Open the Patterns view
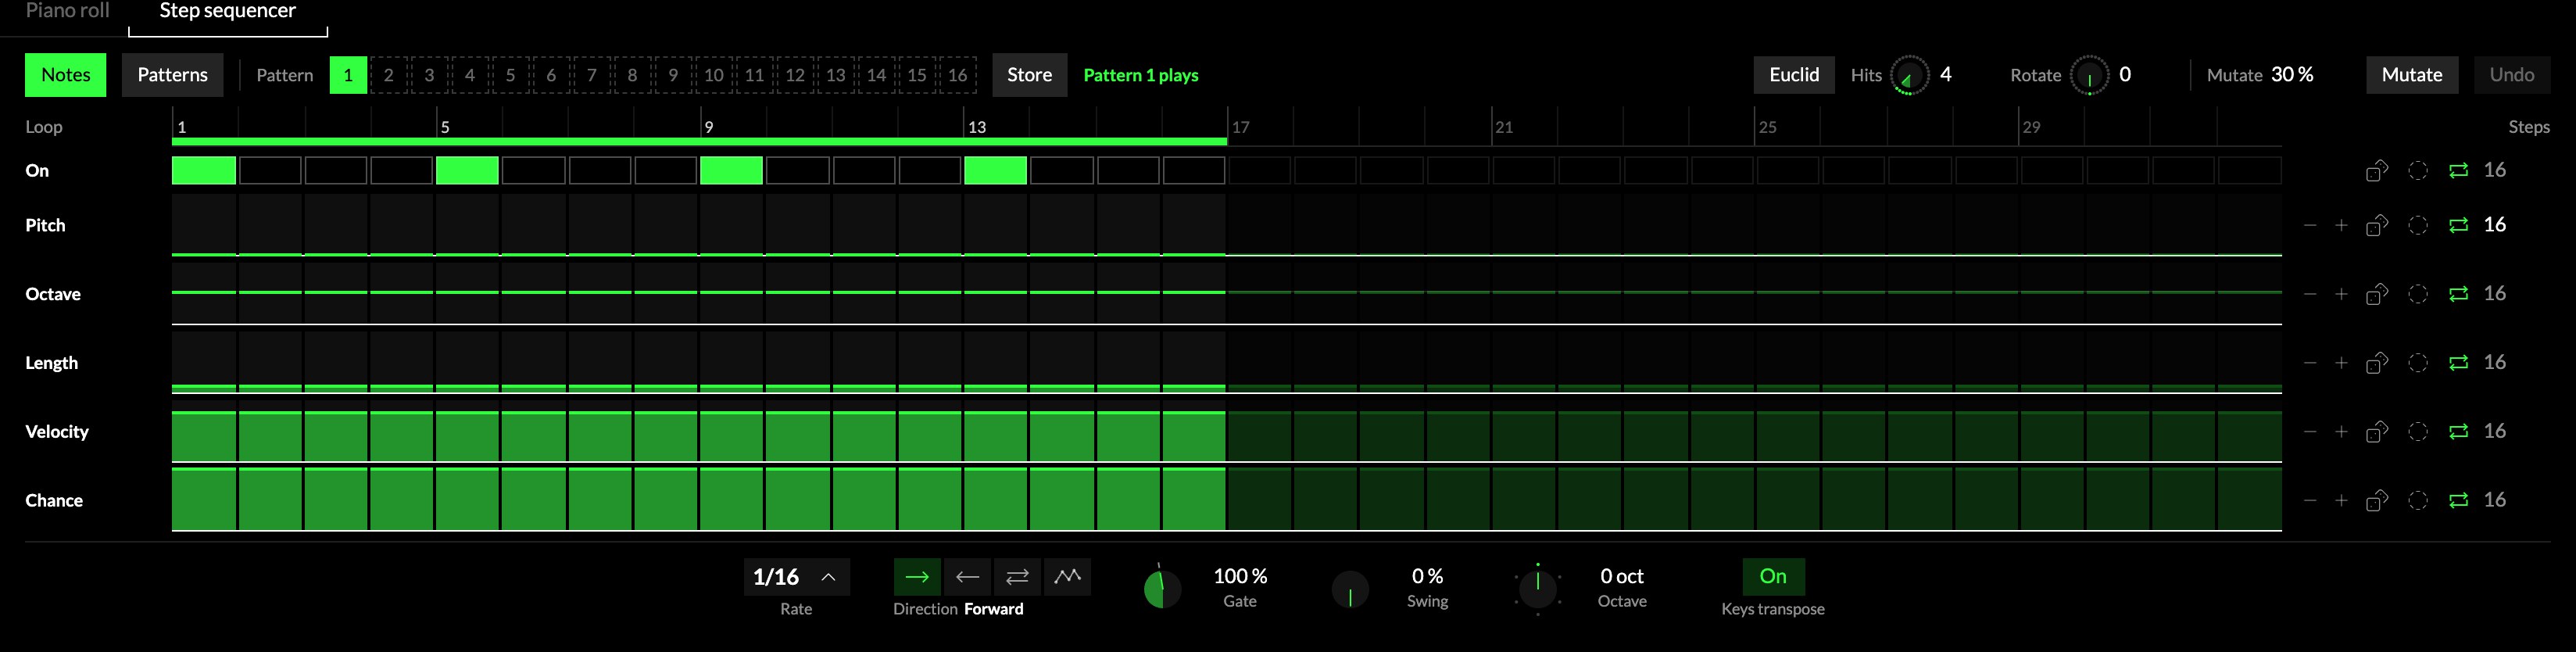 (173, 75)
